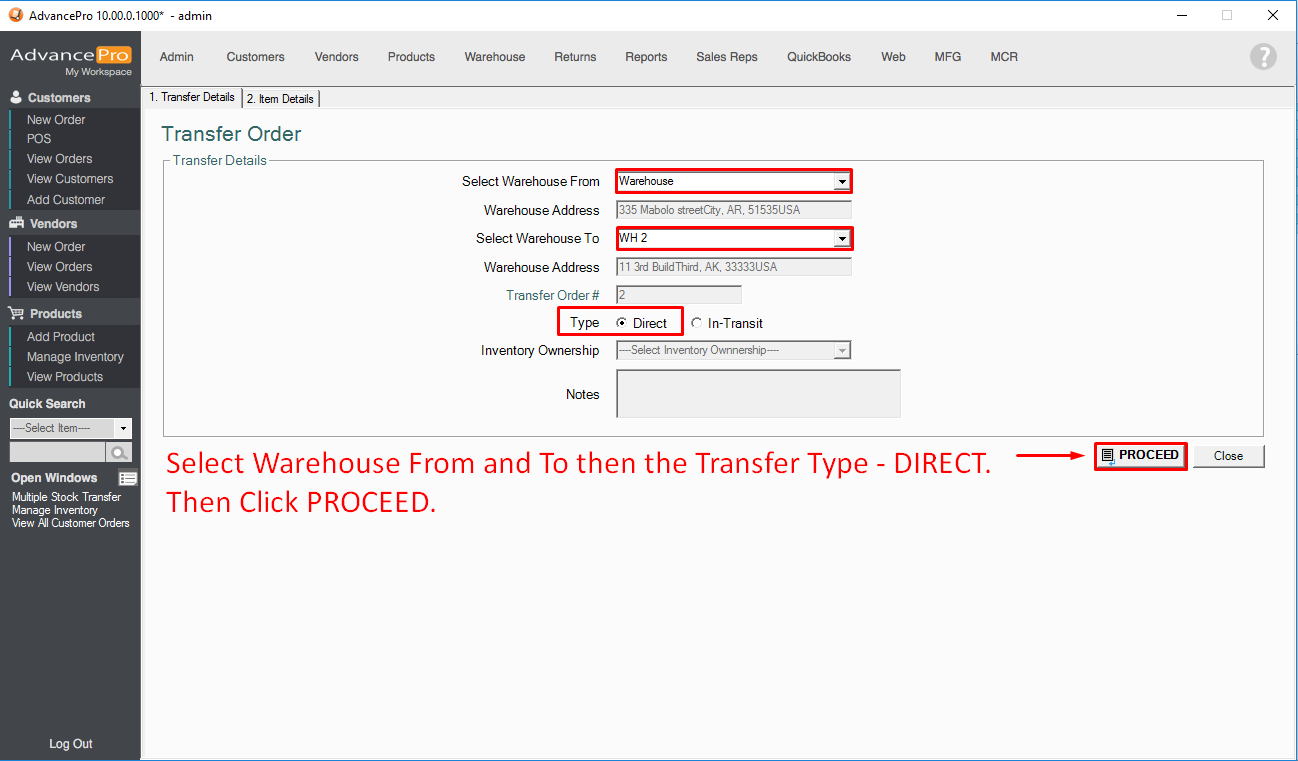Open the Web menu
The width and height of the screenshot is (1298, 761).
(x=893, y=57)
